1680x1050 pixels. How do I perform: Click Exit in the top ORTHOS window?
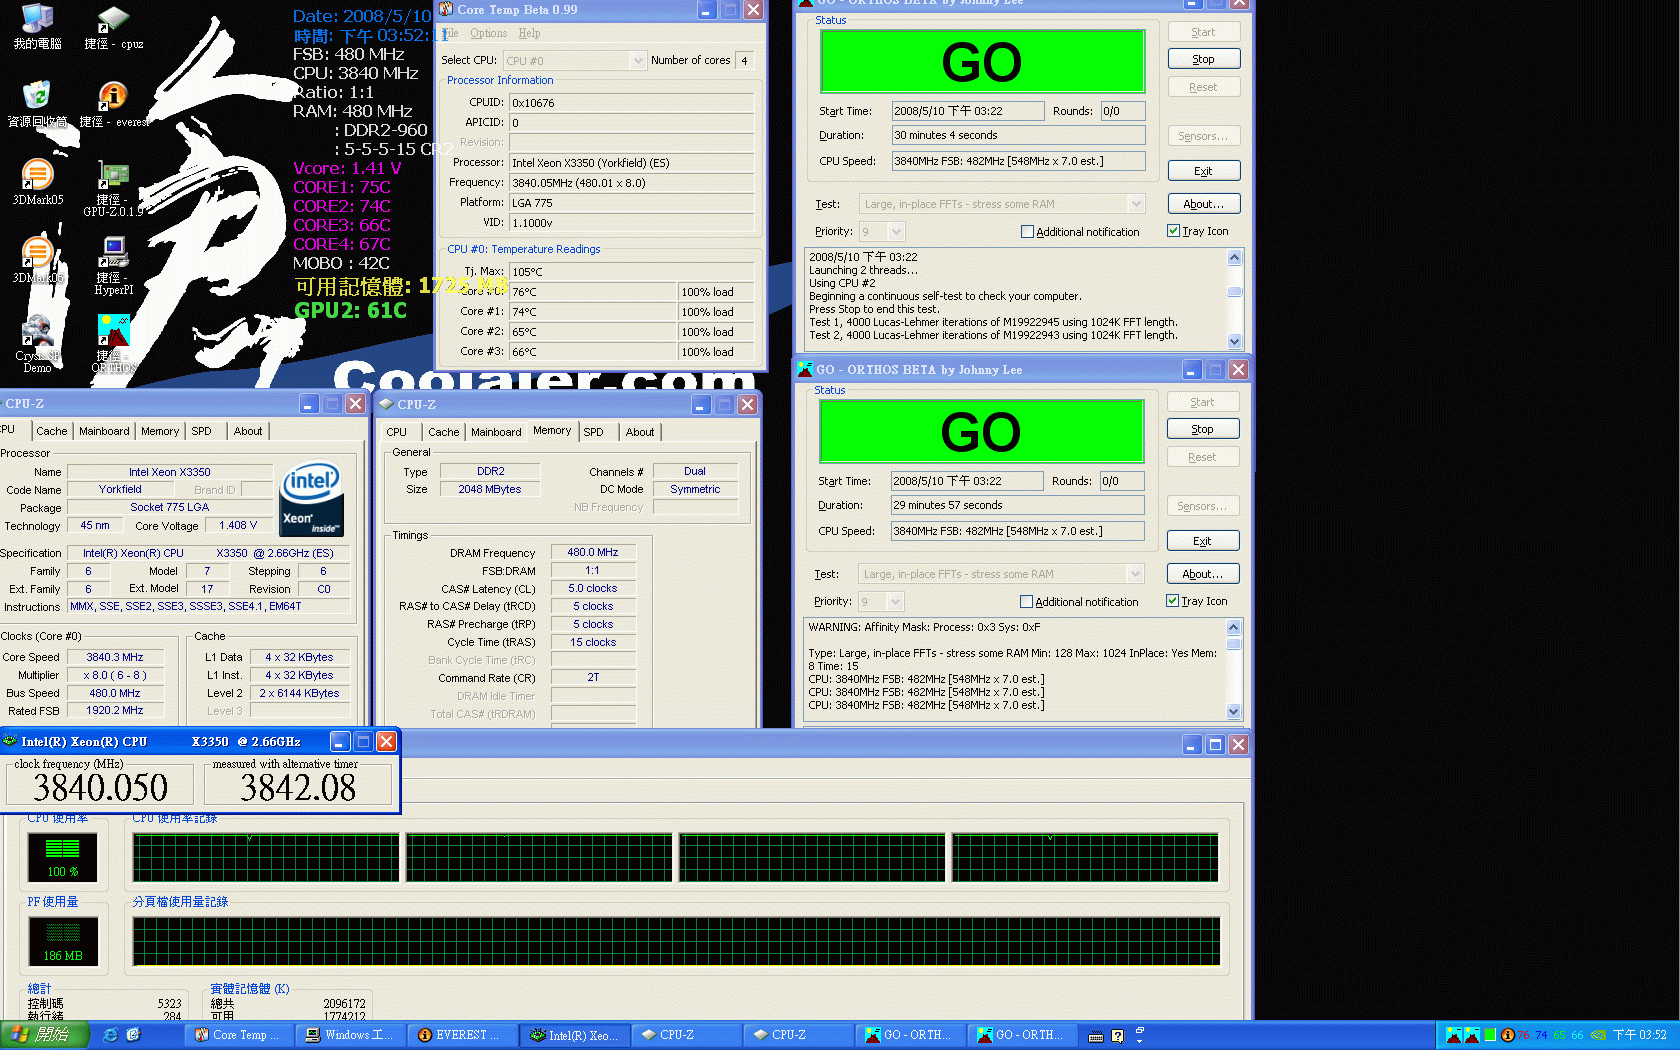(1204, 171)
